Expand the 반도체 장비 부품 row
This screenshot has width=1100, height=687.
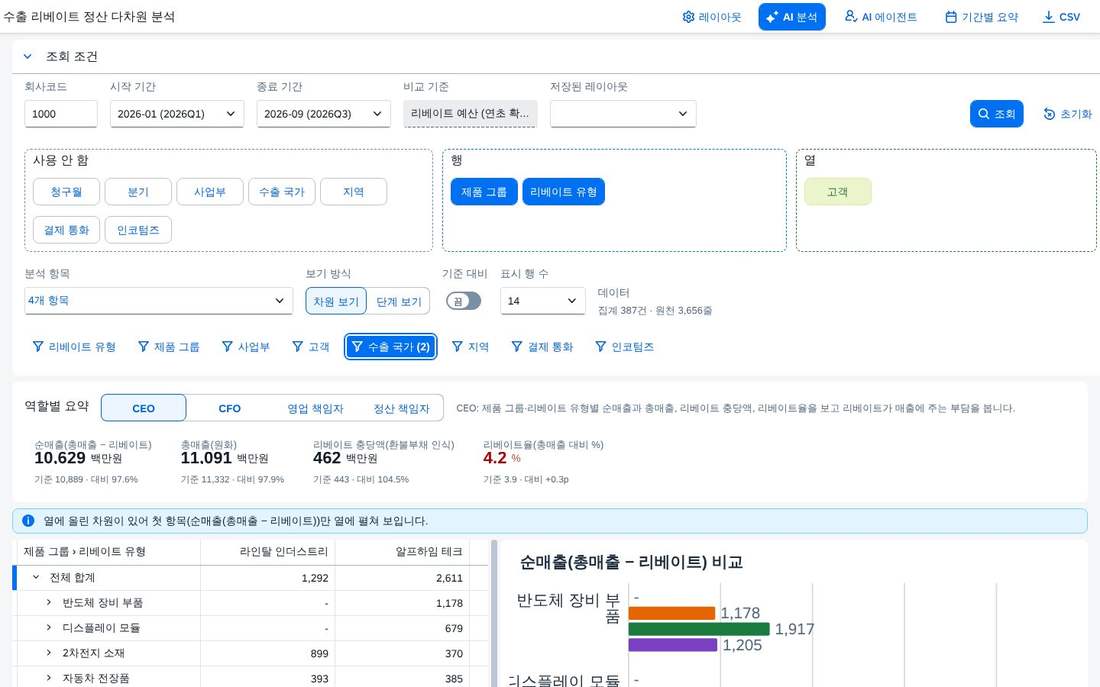tap(48, 603)
